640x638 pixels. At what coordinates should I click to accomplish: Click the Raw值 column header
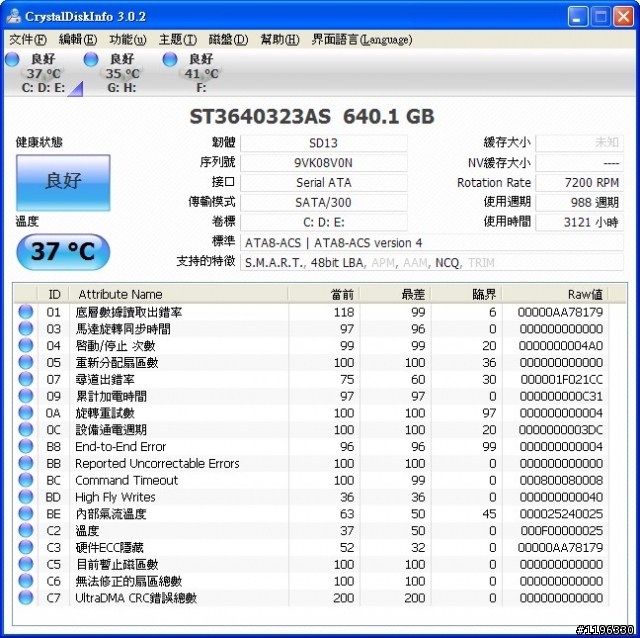point(556,294)
